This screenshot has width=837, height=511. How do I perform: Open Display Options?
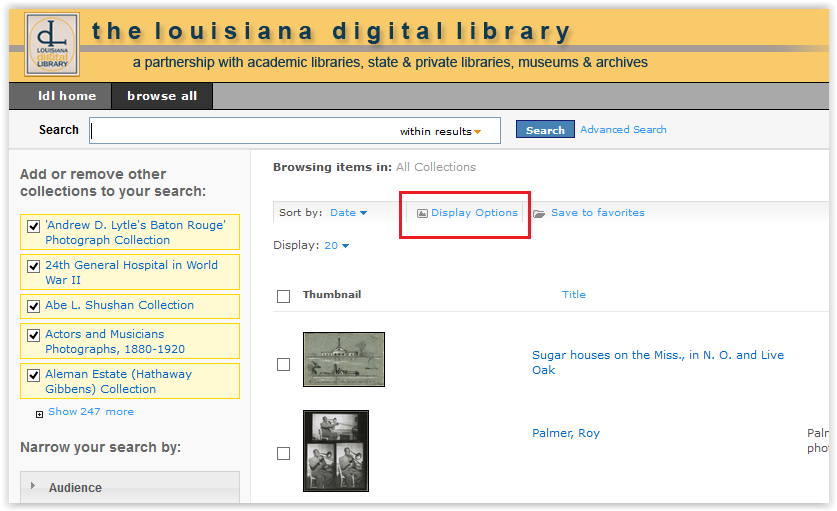[475, 213]
